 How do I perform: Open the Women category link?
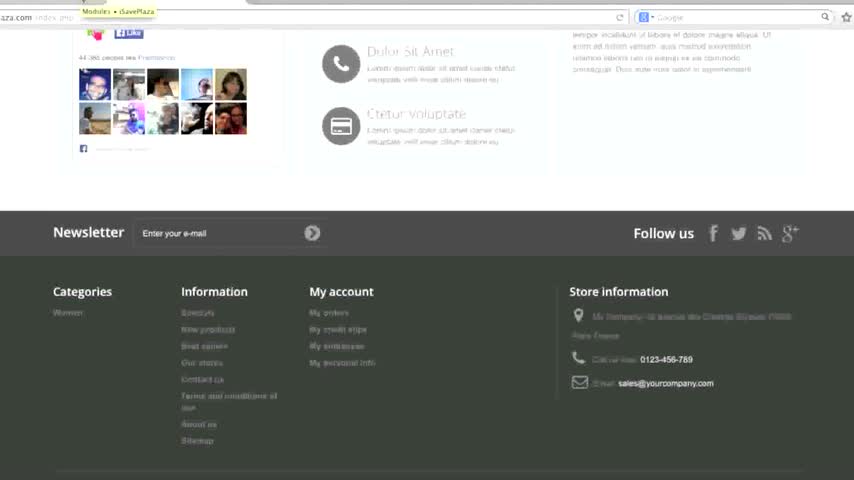coord(68,313)
